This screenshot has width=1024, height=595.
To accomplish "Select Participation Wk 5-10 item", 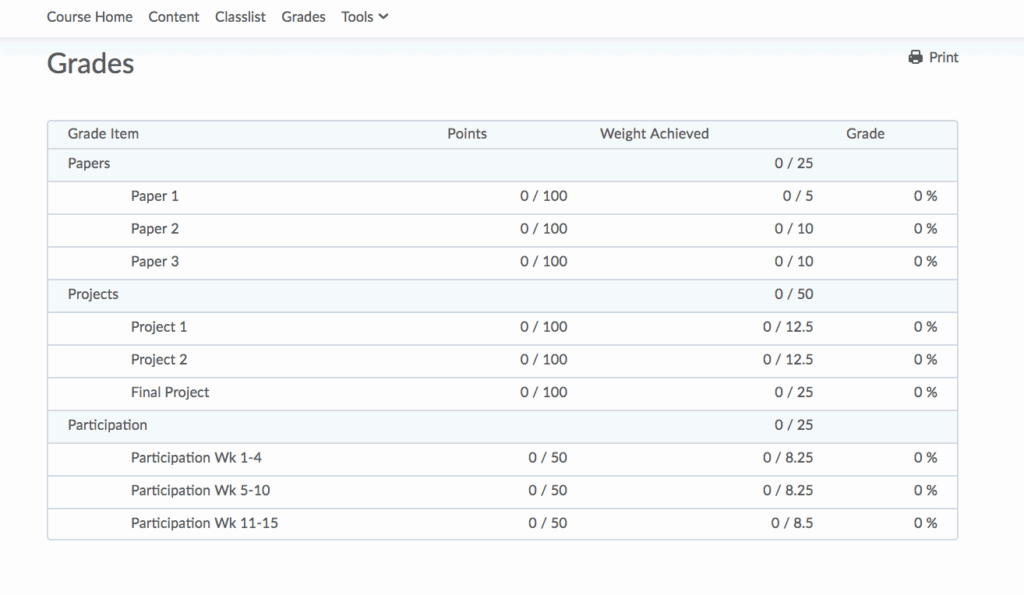I will (200, 490).
